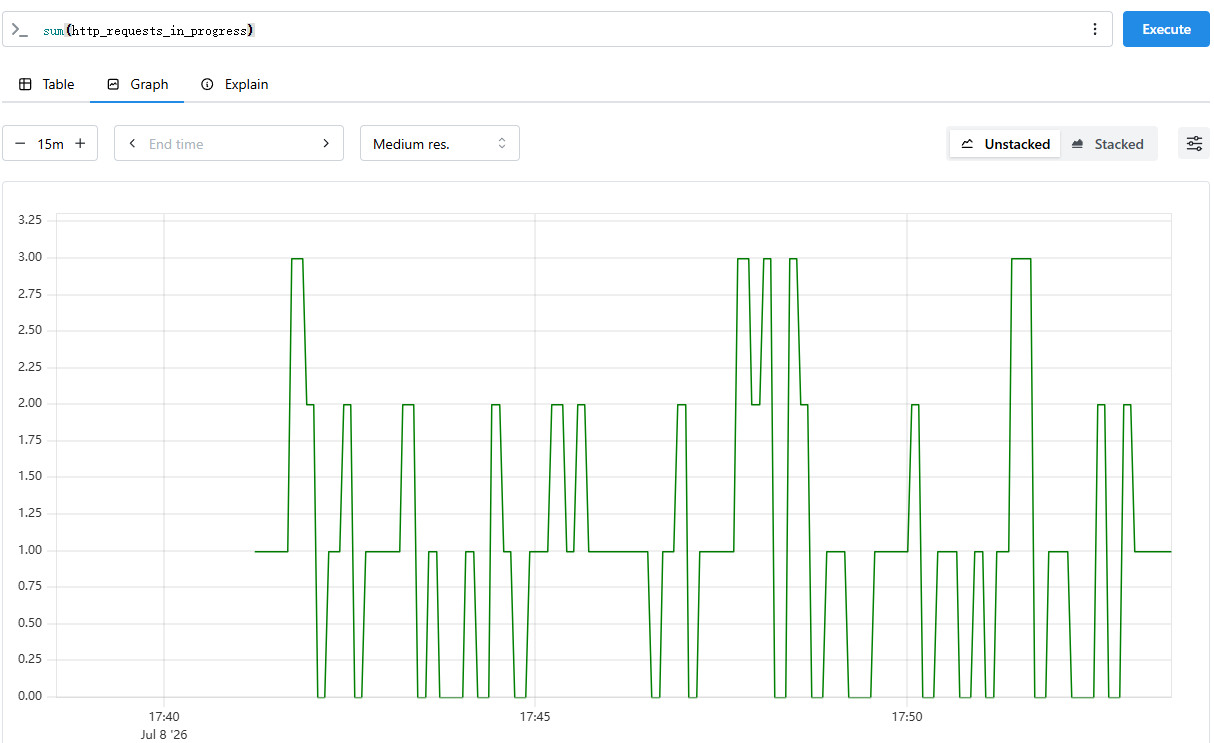Switch to the Table tab
The width and height of the screenshot is (1214, 743).
tap(46, 84)
